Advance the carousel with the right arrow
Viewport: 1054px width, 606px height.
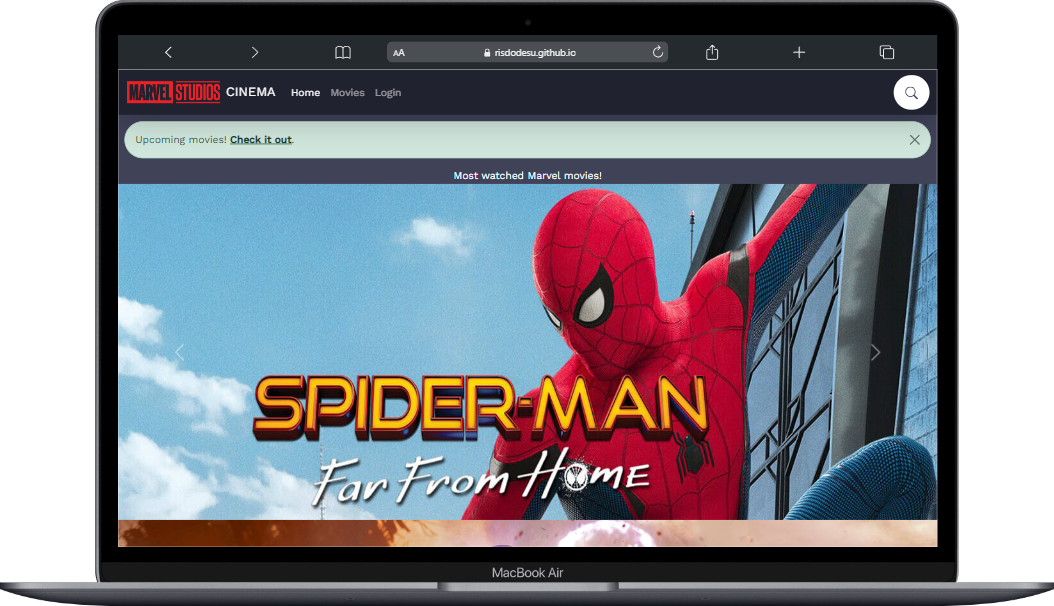(875, 352)
